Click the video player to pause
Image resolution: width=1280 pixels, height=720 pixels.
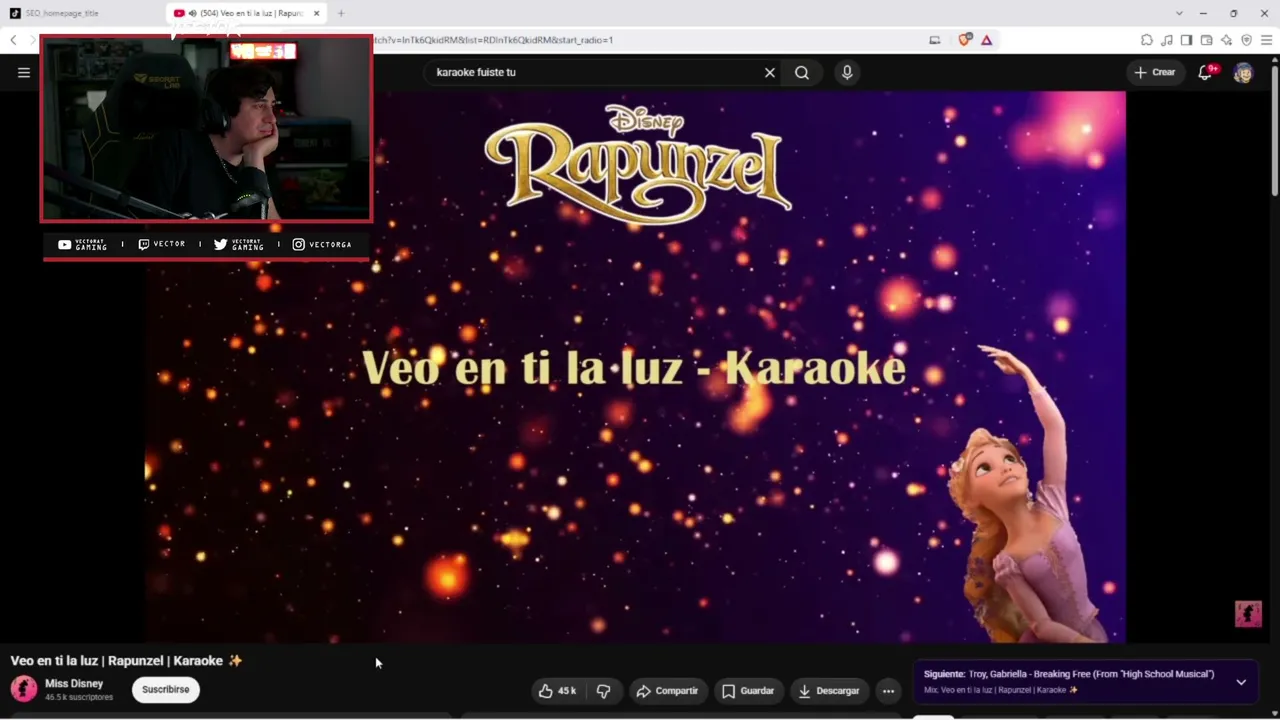[636, 367]
